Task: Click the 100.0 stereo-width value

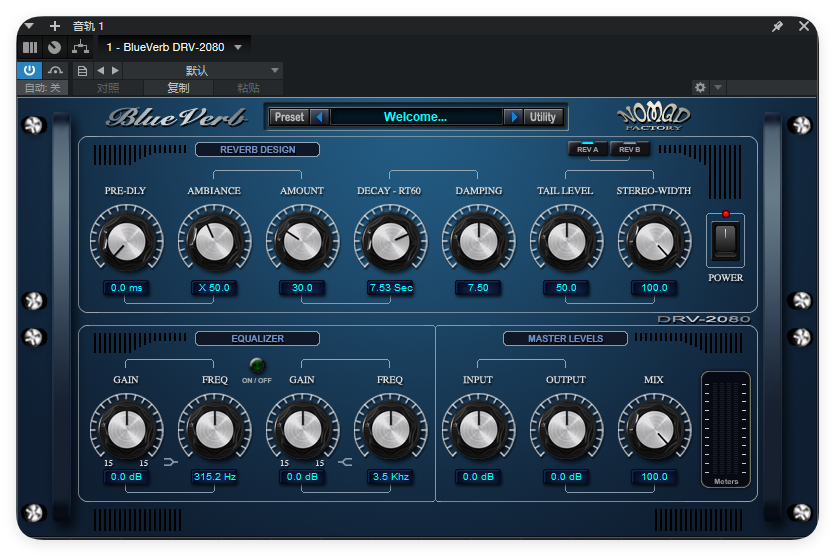Action: [654, 288]
